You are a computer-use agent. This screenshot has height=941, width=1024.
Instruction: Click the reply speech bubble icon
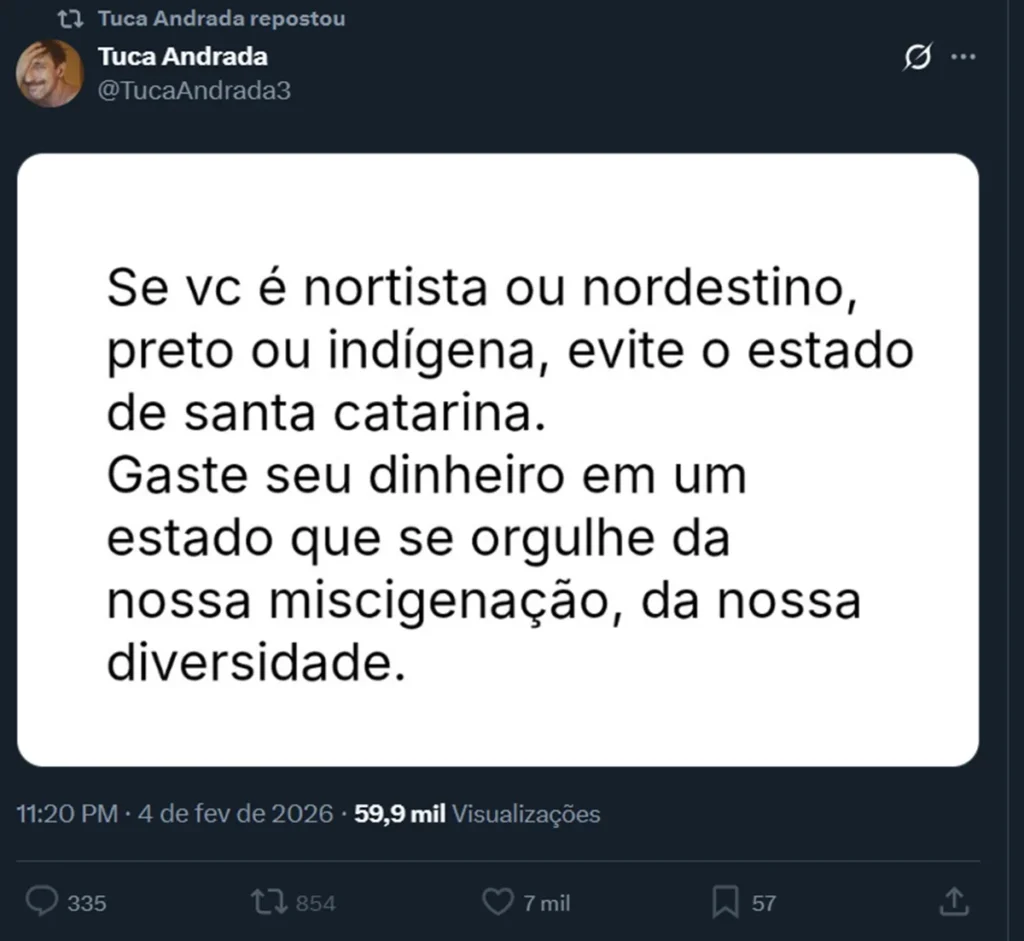coord(41,902)
